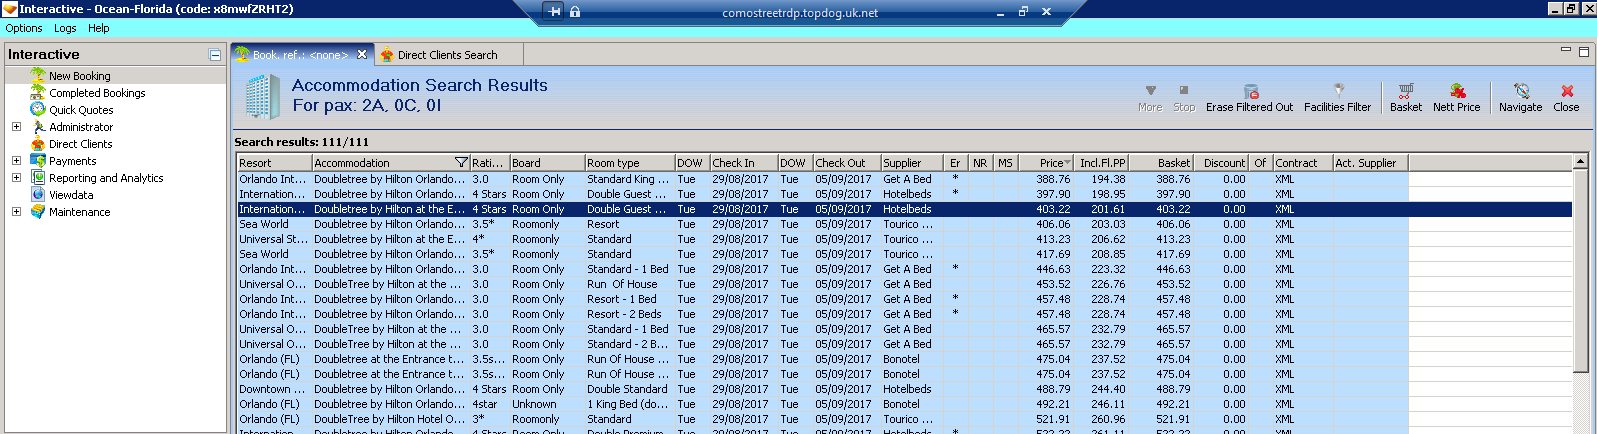Screen dimensions: 1597x434
Task: Open the Options menu
Action: tap(24, 28)
